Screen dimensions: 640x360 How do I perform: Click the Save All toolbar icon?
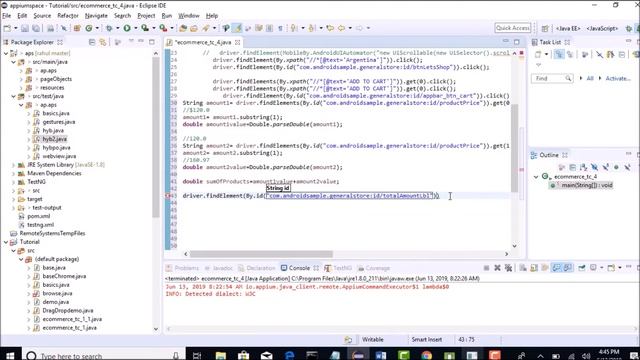[x=36, y=28]
